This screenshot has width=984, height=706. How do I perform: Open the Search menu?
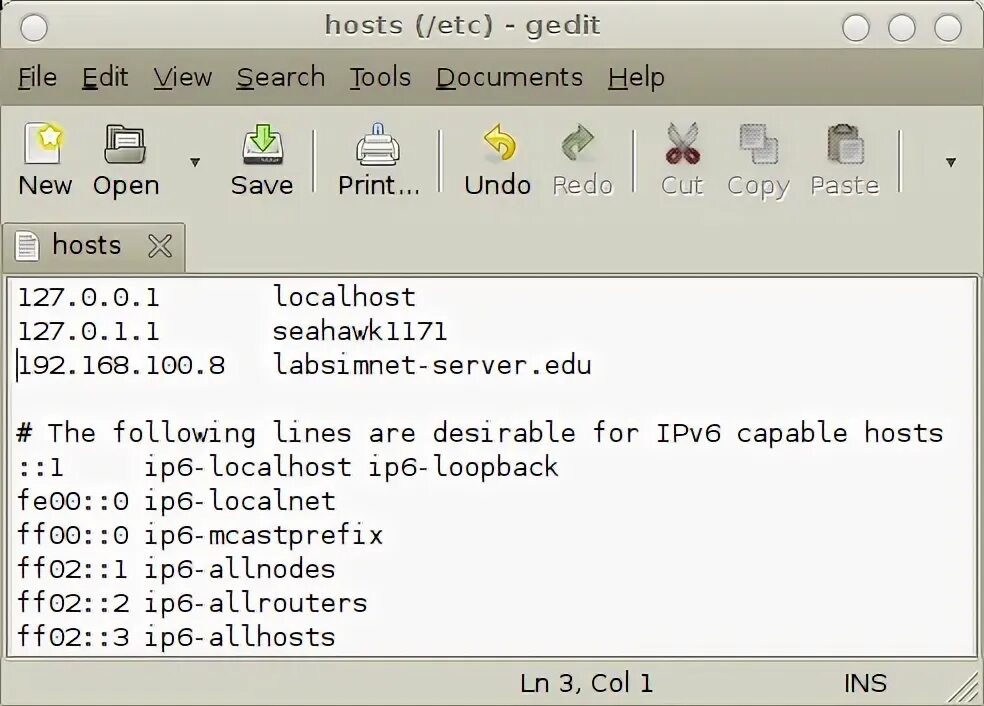click(281, 77)
